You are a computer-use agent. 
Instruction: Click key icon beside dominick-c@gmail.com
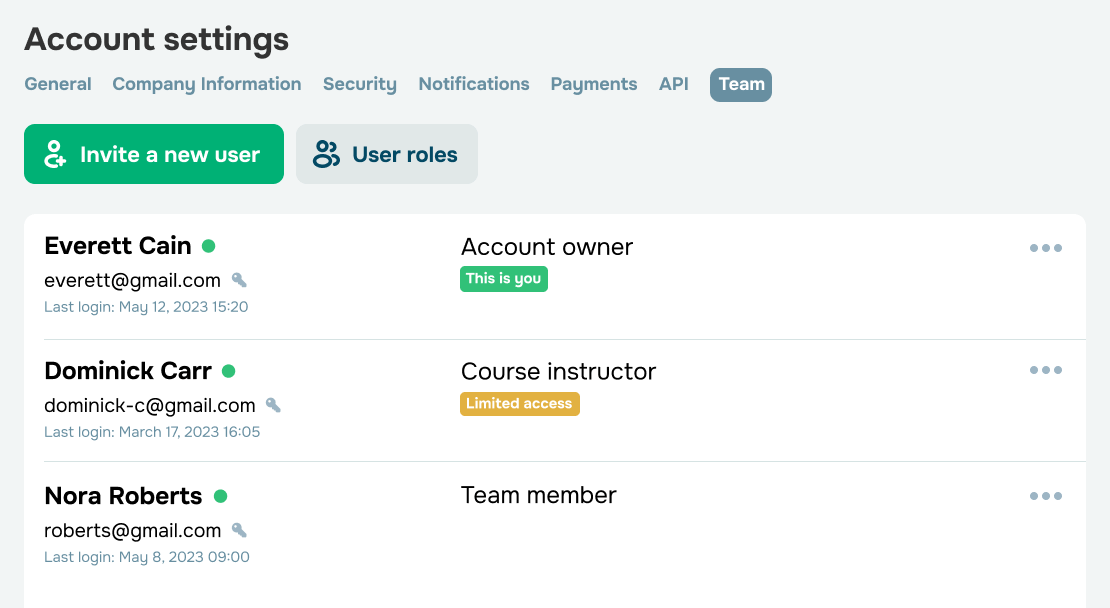273,405
